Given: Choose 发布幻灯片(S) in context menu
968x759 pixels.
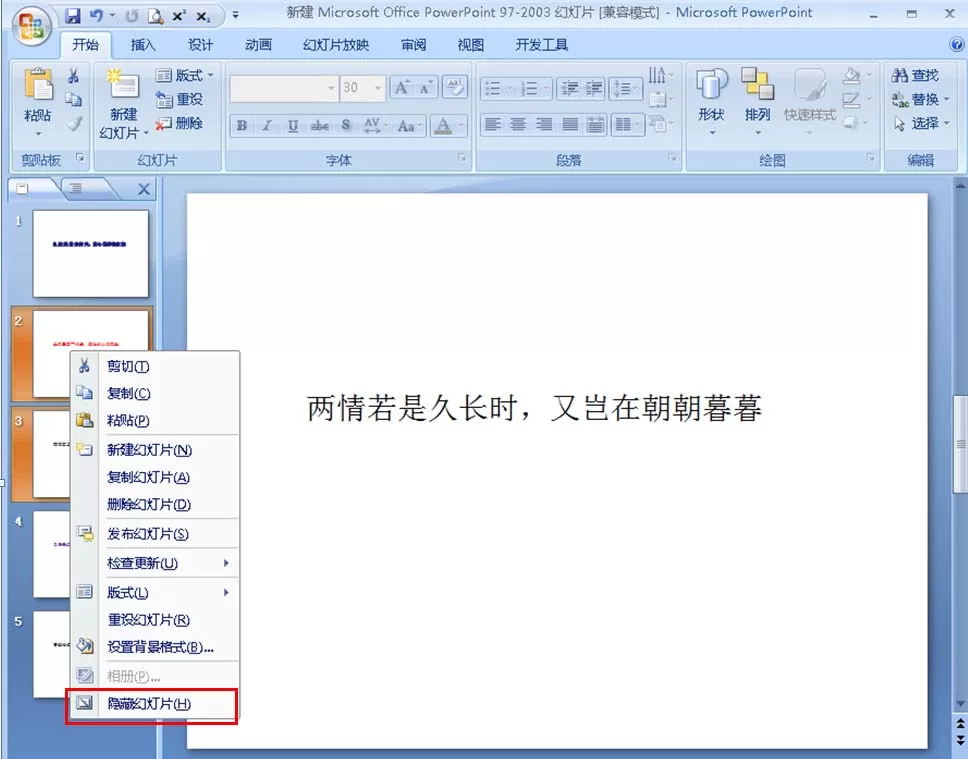Looking at the screenshot, I should [154, 534].
